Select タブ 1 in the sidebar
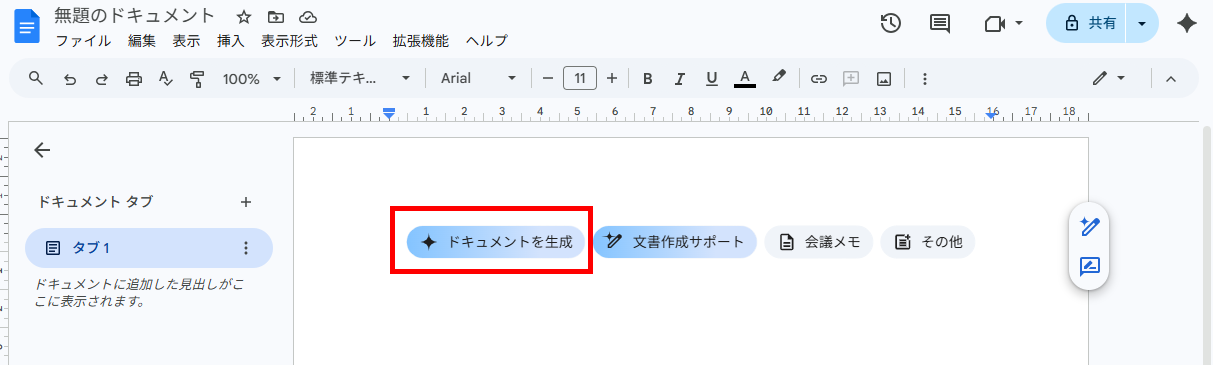 pyautogui.click(x=149, y=248)
